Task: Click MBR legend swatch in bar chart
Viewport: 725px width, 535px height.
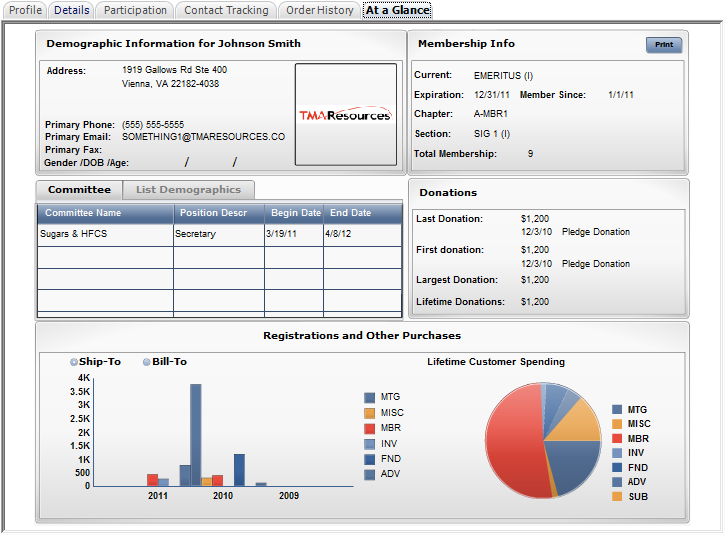Action: (370, 428)
